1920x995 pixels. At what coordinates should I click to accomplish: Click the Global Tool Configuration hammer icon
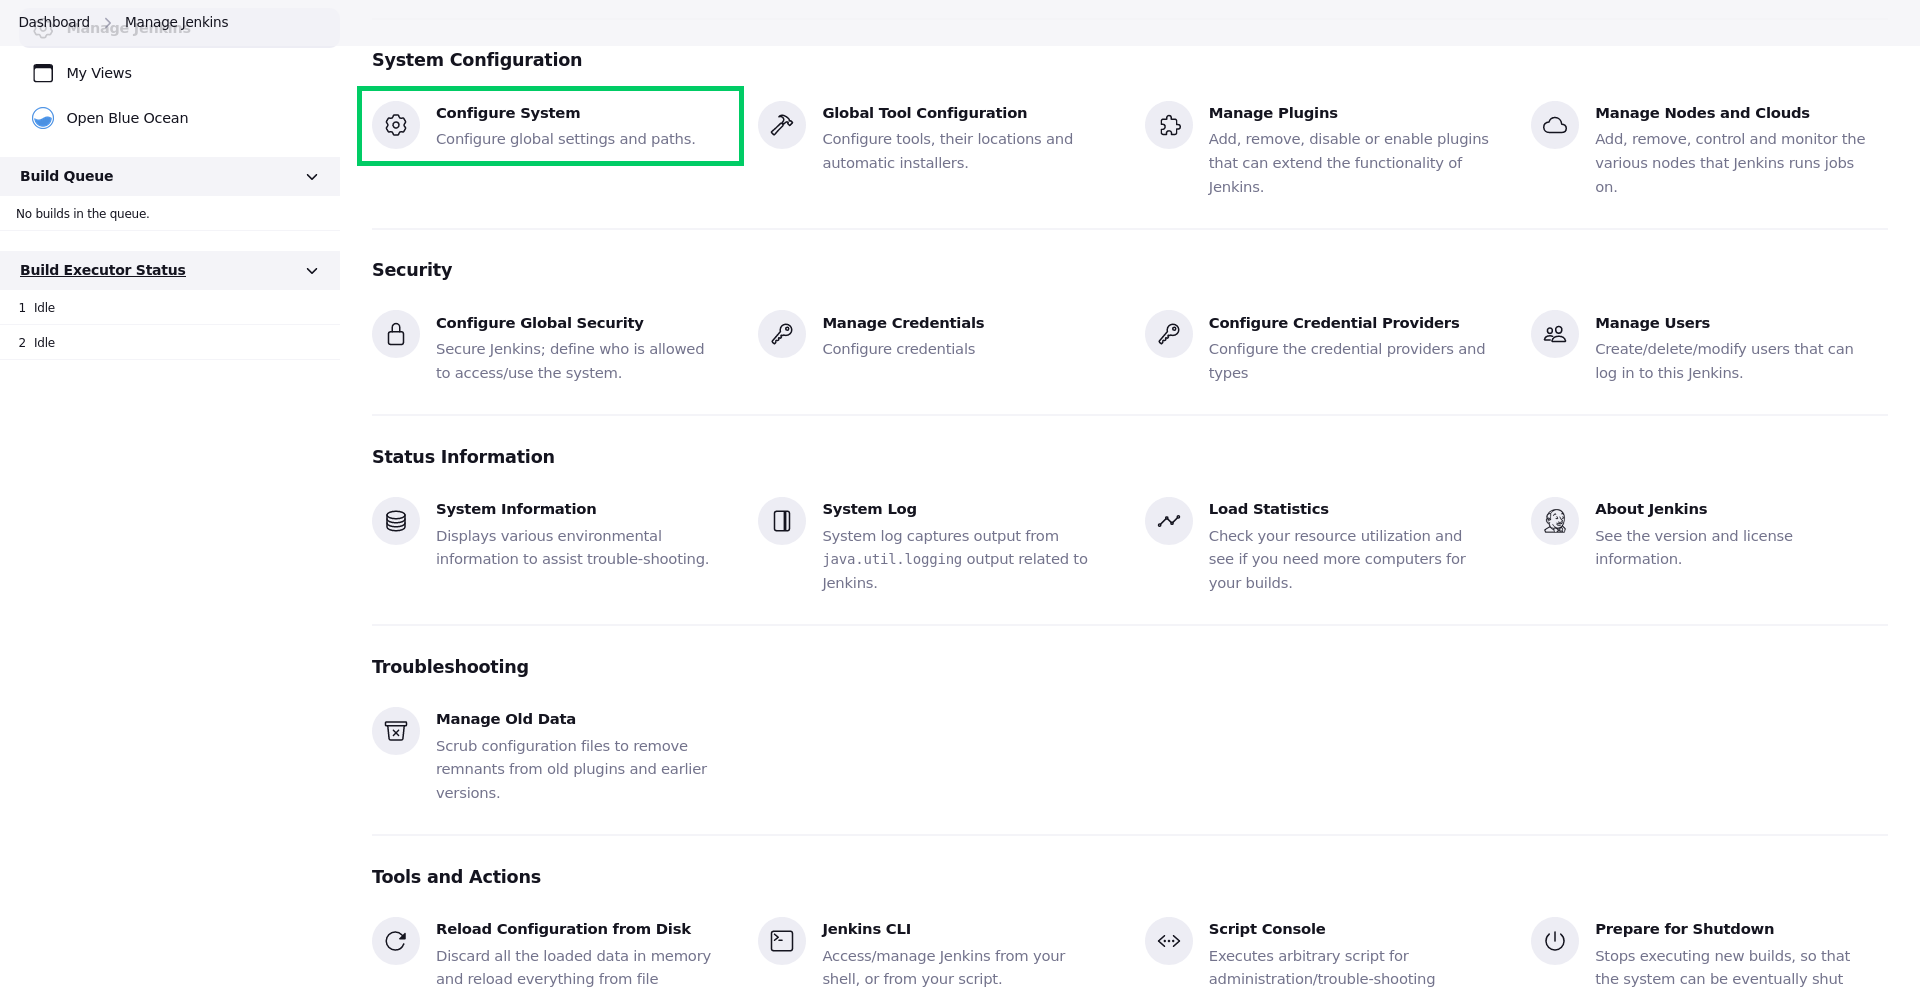pos(782,125)
